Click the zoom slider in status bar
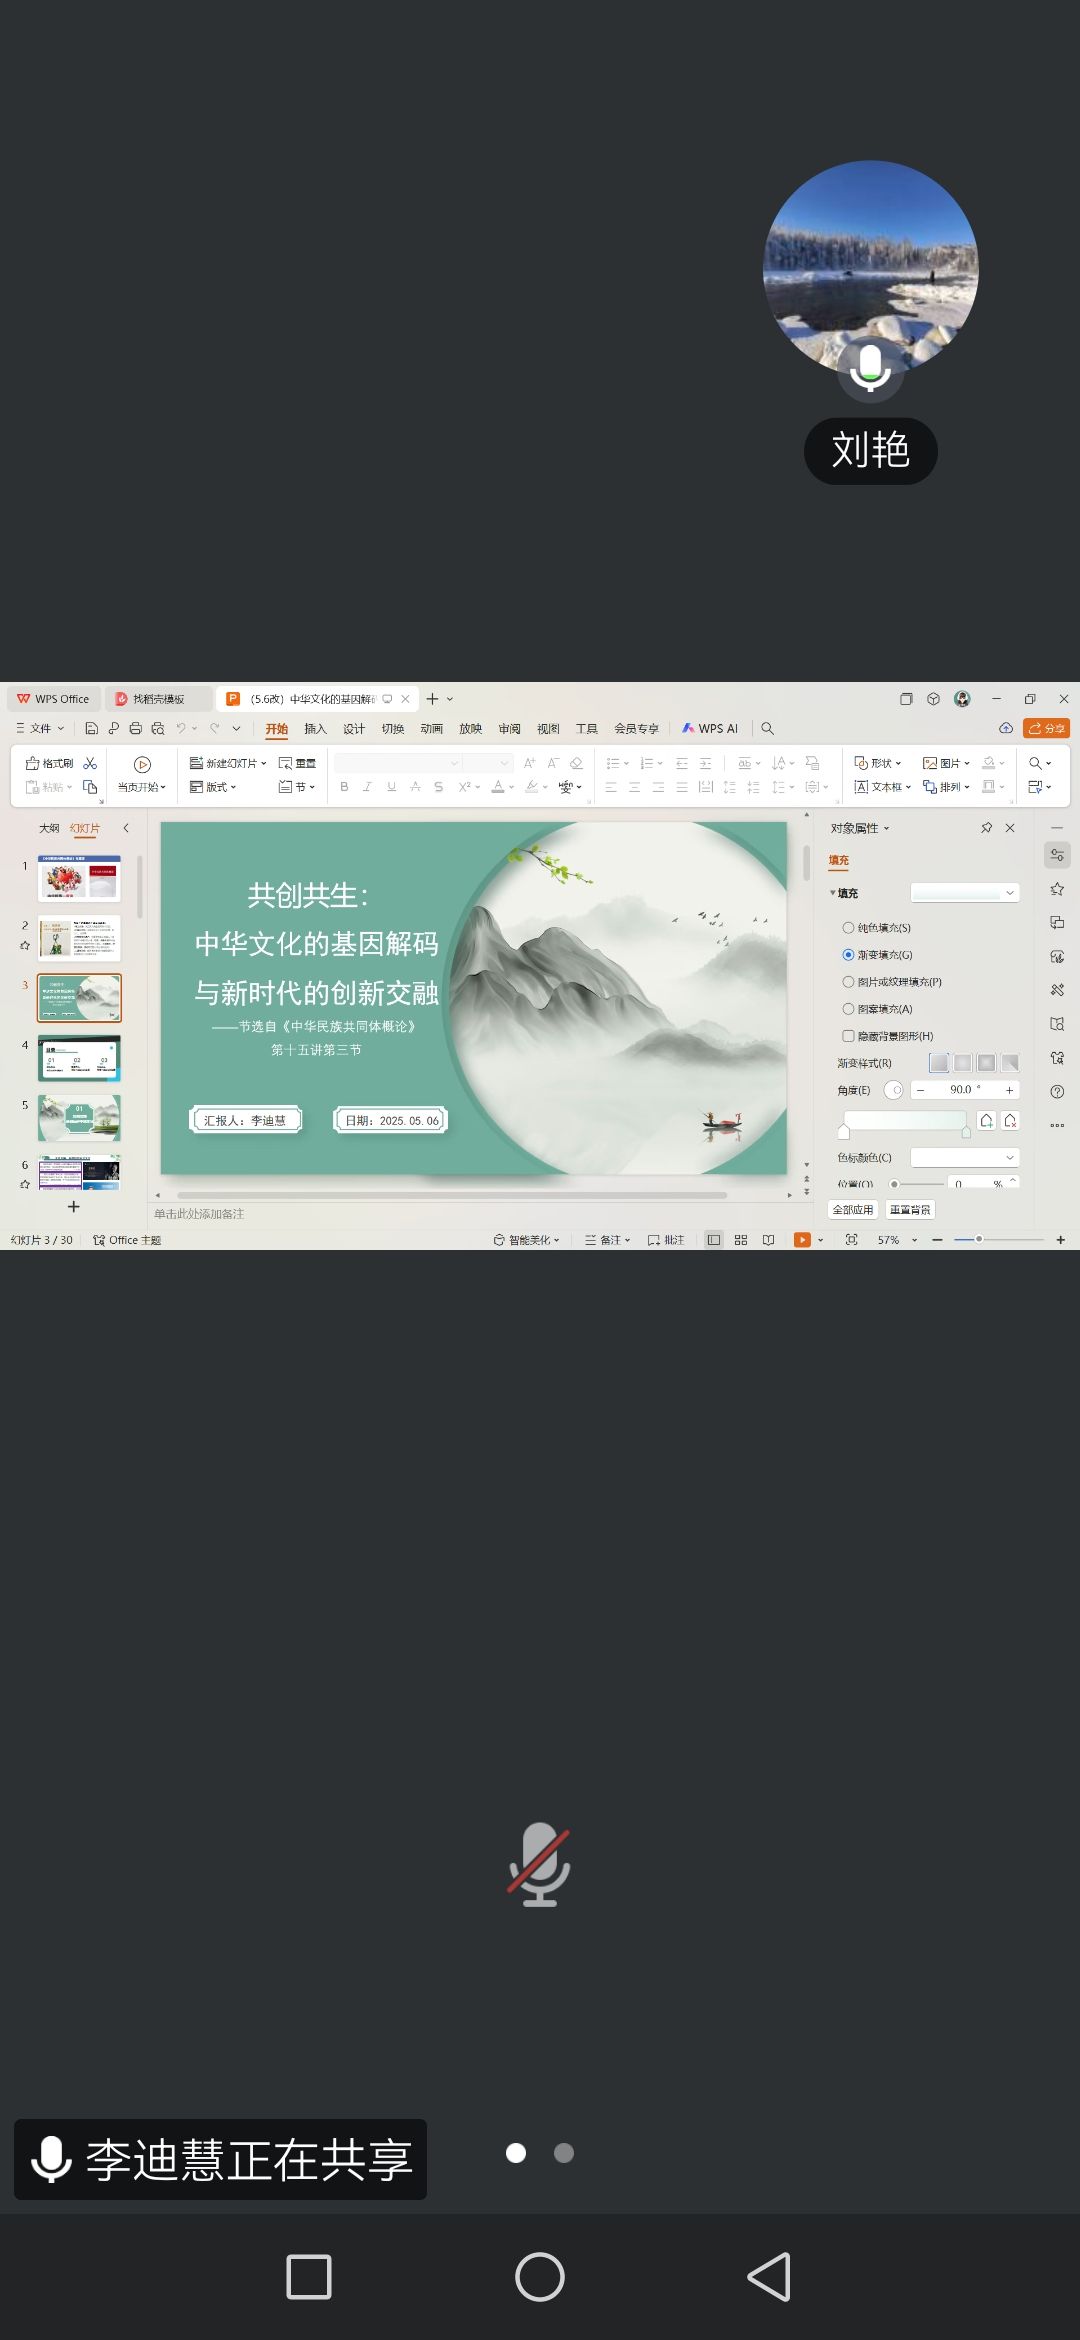Screen dimensions: 1080x2340 click(x=979, y=1240)
